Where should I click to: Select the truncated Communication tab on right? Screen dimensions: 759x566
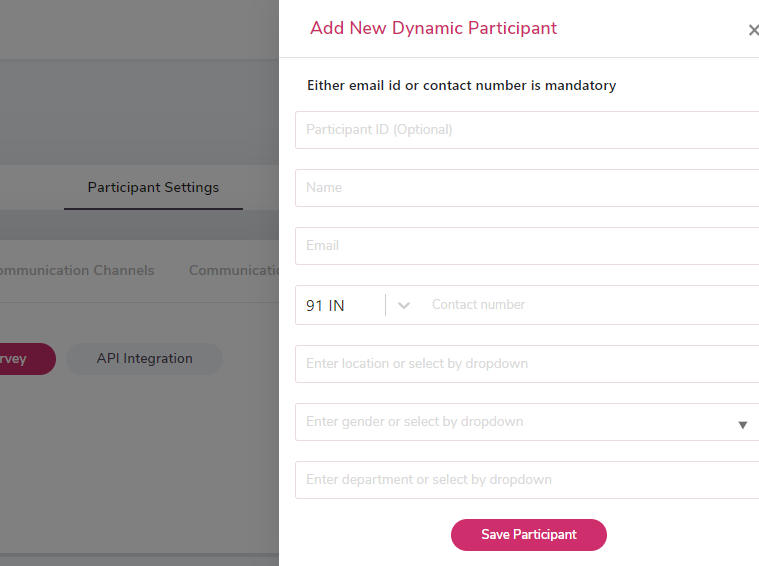tap(234, 271)
